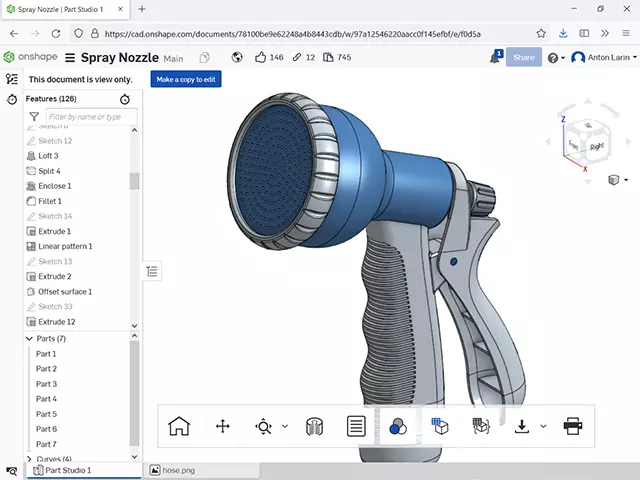Click the appearance color spheres icon
This screenshot has height=480, width=640.
[x=398, y=427]
